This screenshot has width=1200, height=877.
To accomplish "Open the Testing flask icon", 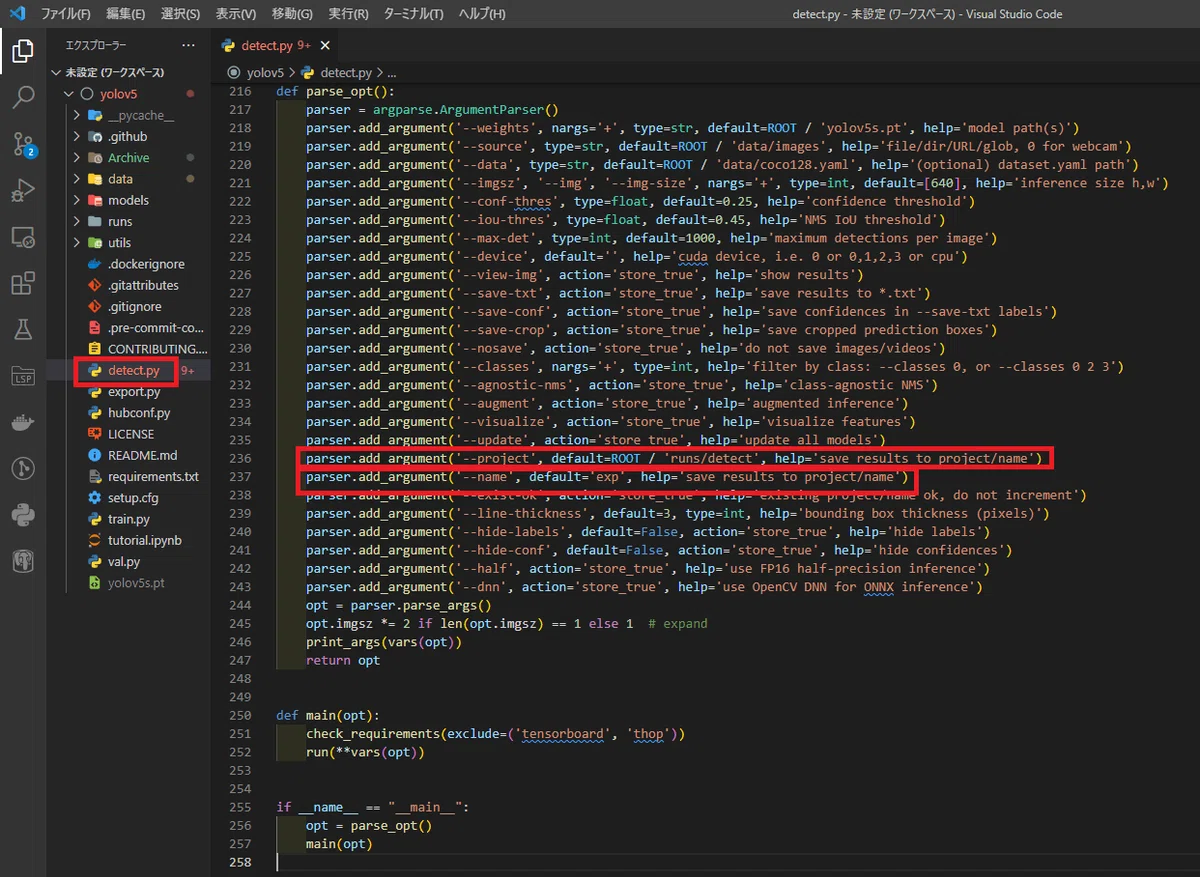I will [x=23, y=329].
